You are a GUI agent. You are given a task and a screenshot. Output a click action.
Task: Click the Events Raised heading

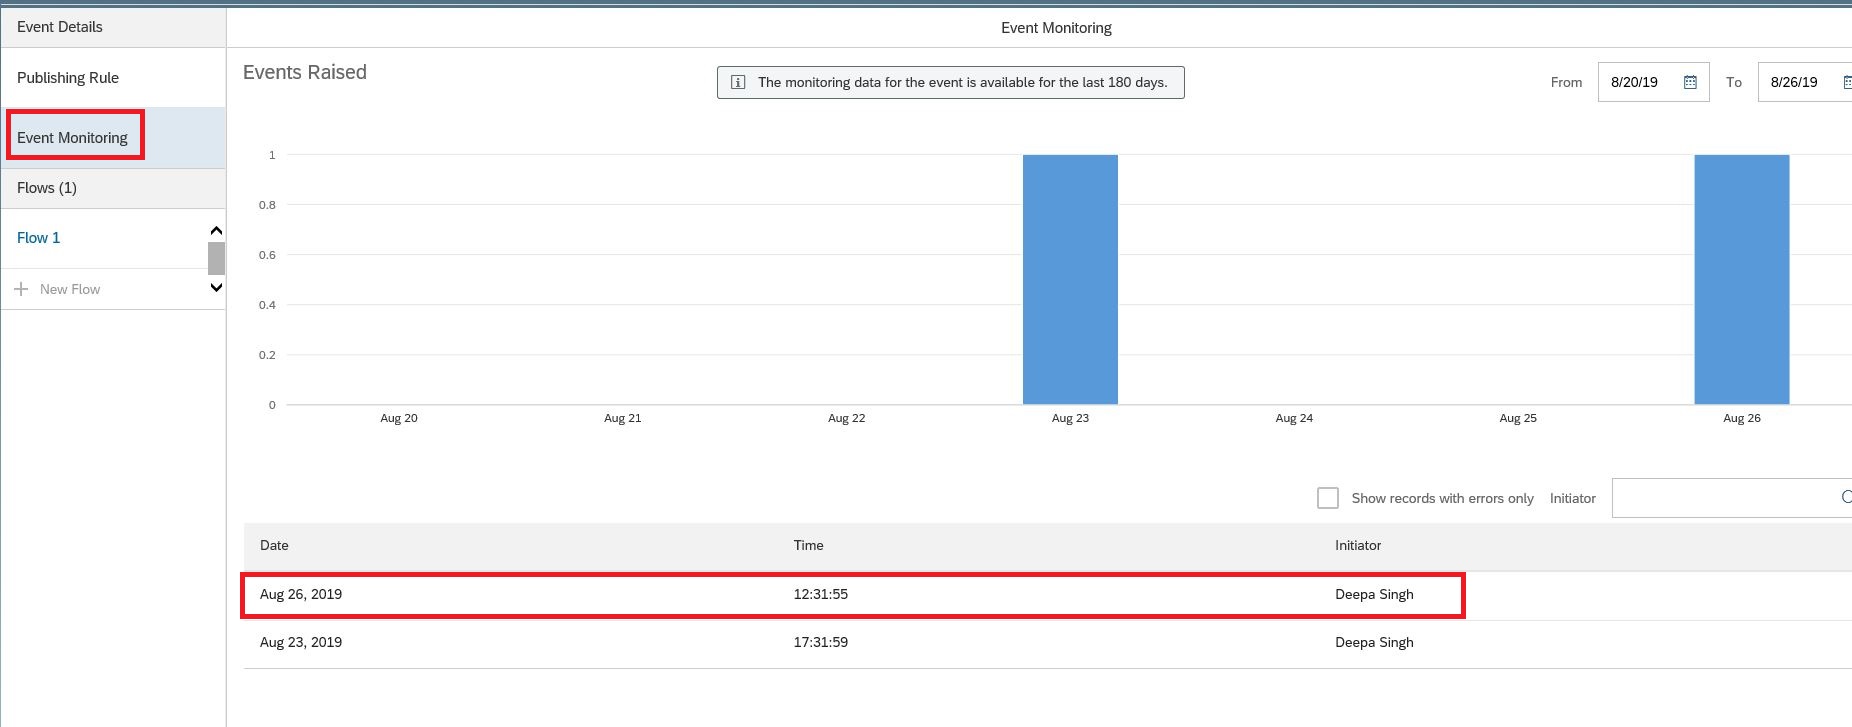coord(305,72)
